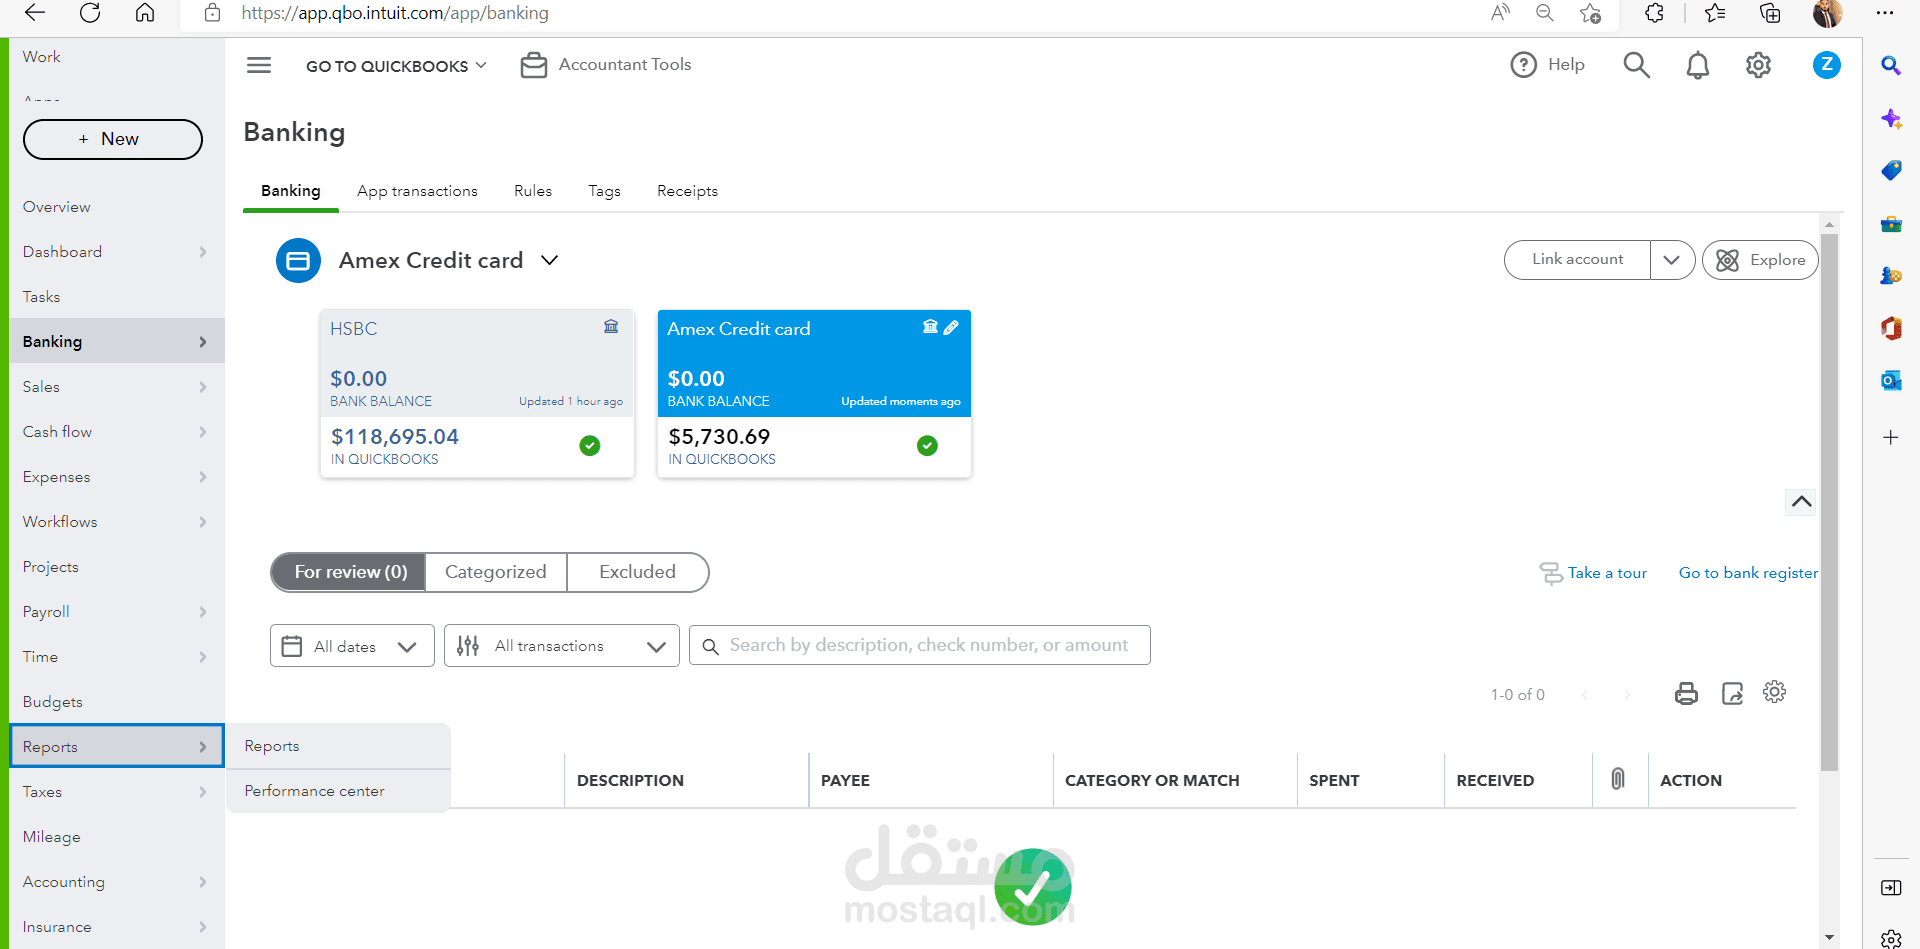Open the Copilot sparkle in the Edge sidebar

[x=1890, y=119]
